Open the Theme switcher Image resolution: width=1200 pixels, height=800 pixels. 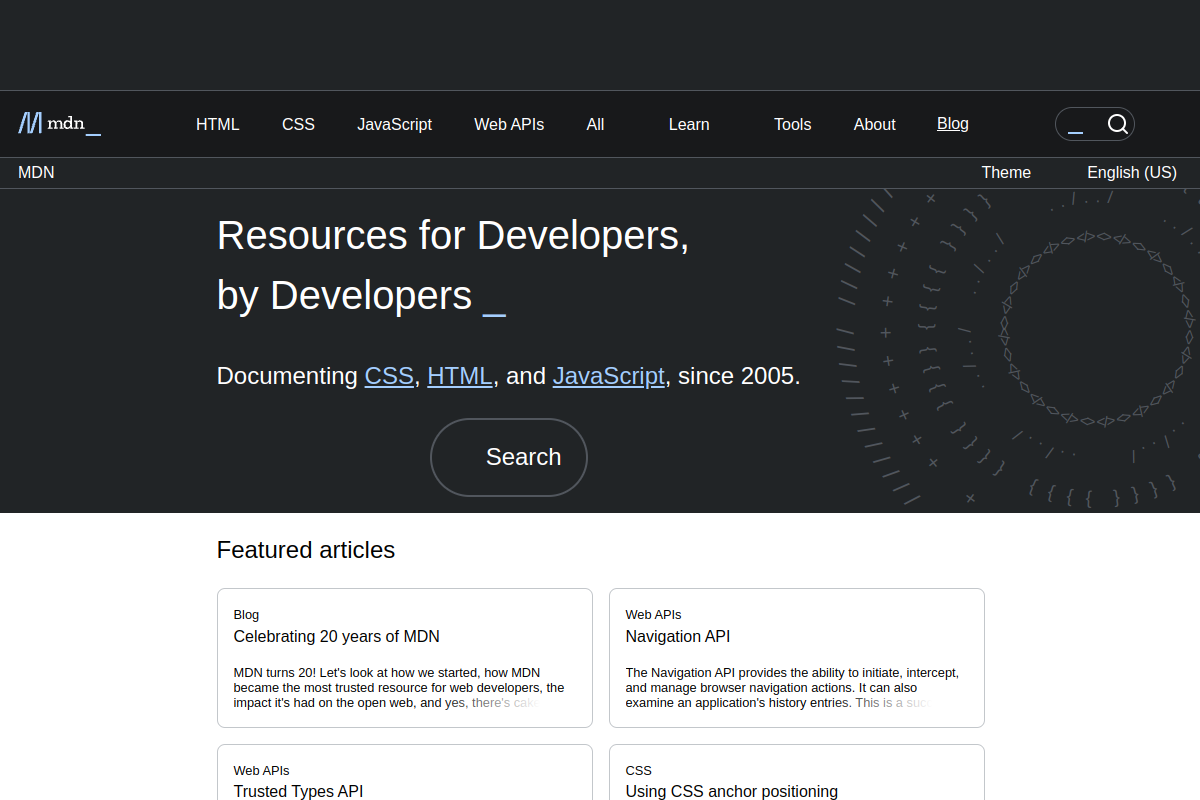[1006, 172]
